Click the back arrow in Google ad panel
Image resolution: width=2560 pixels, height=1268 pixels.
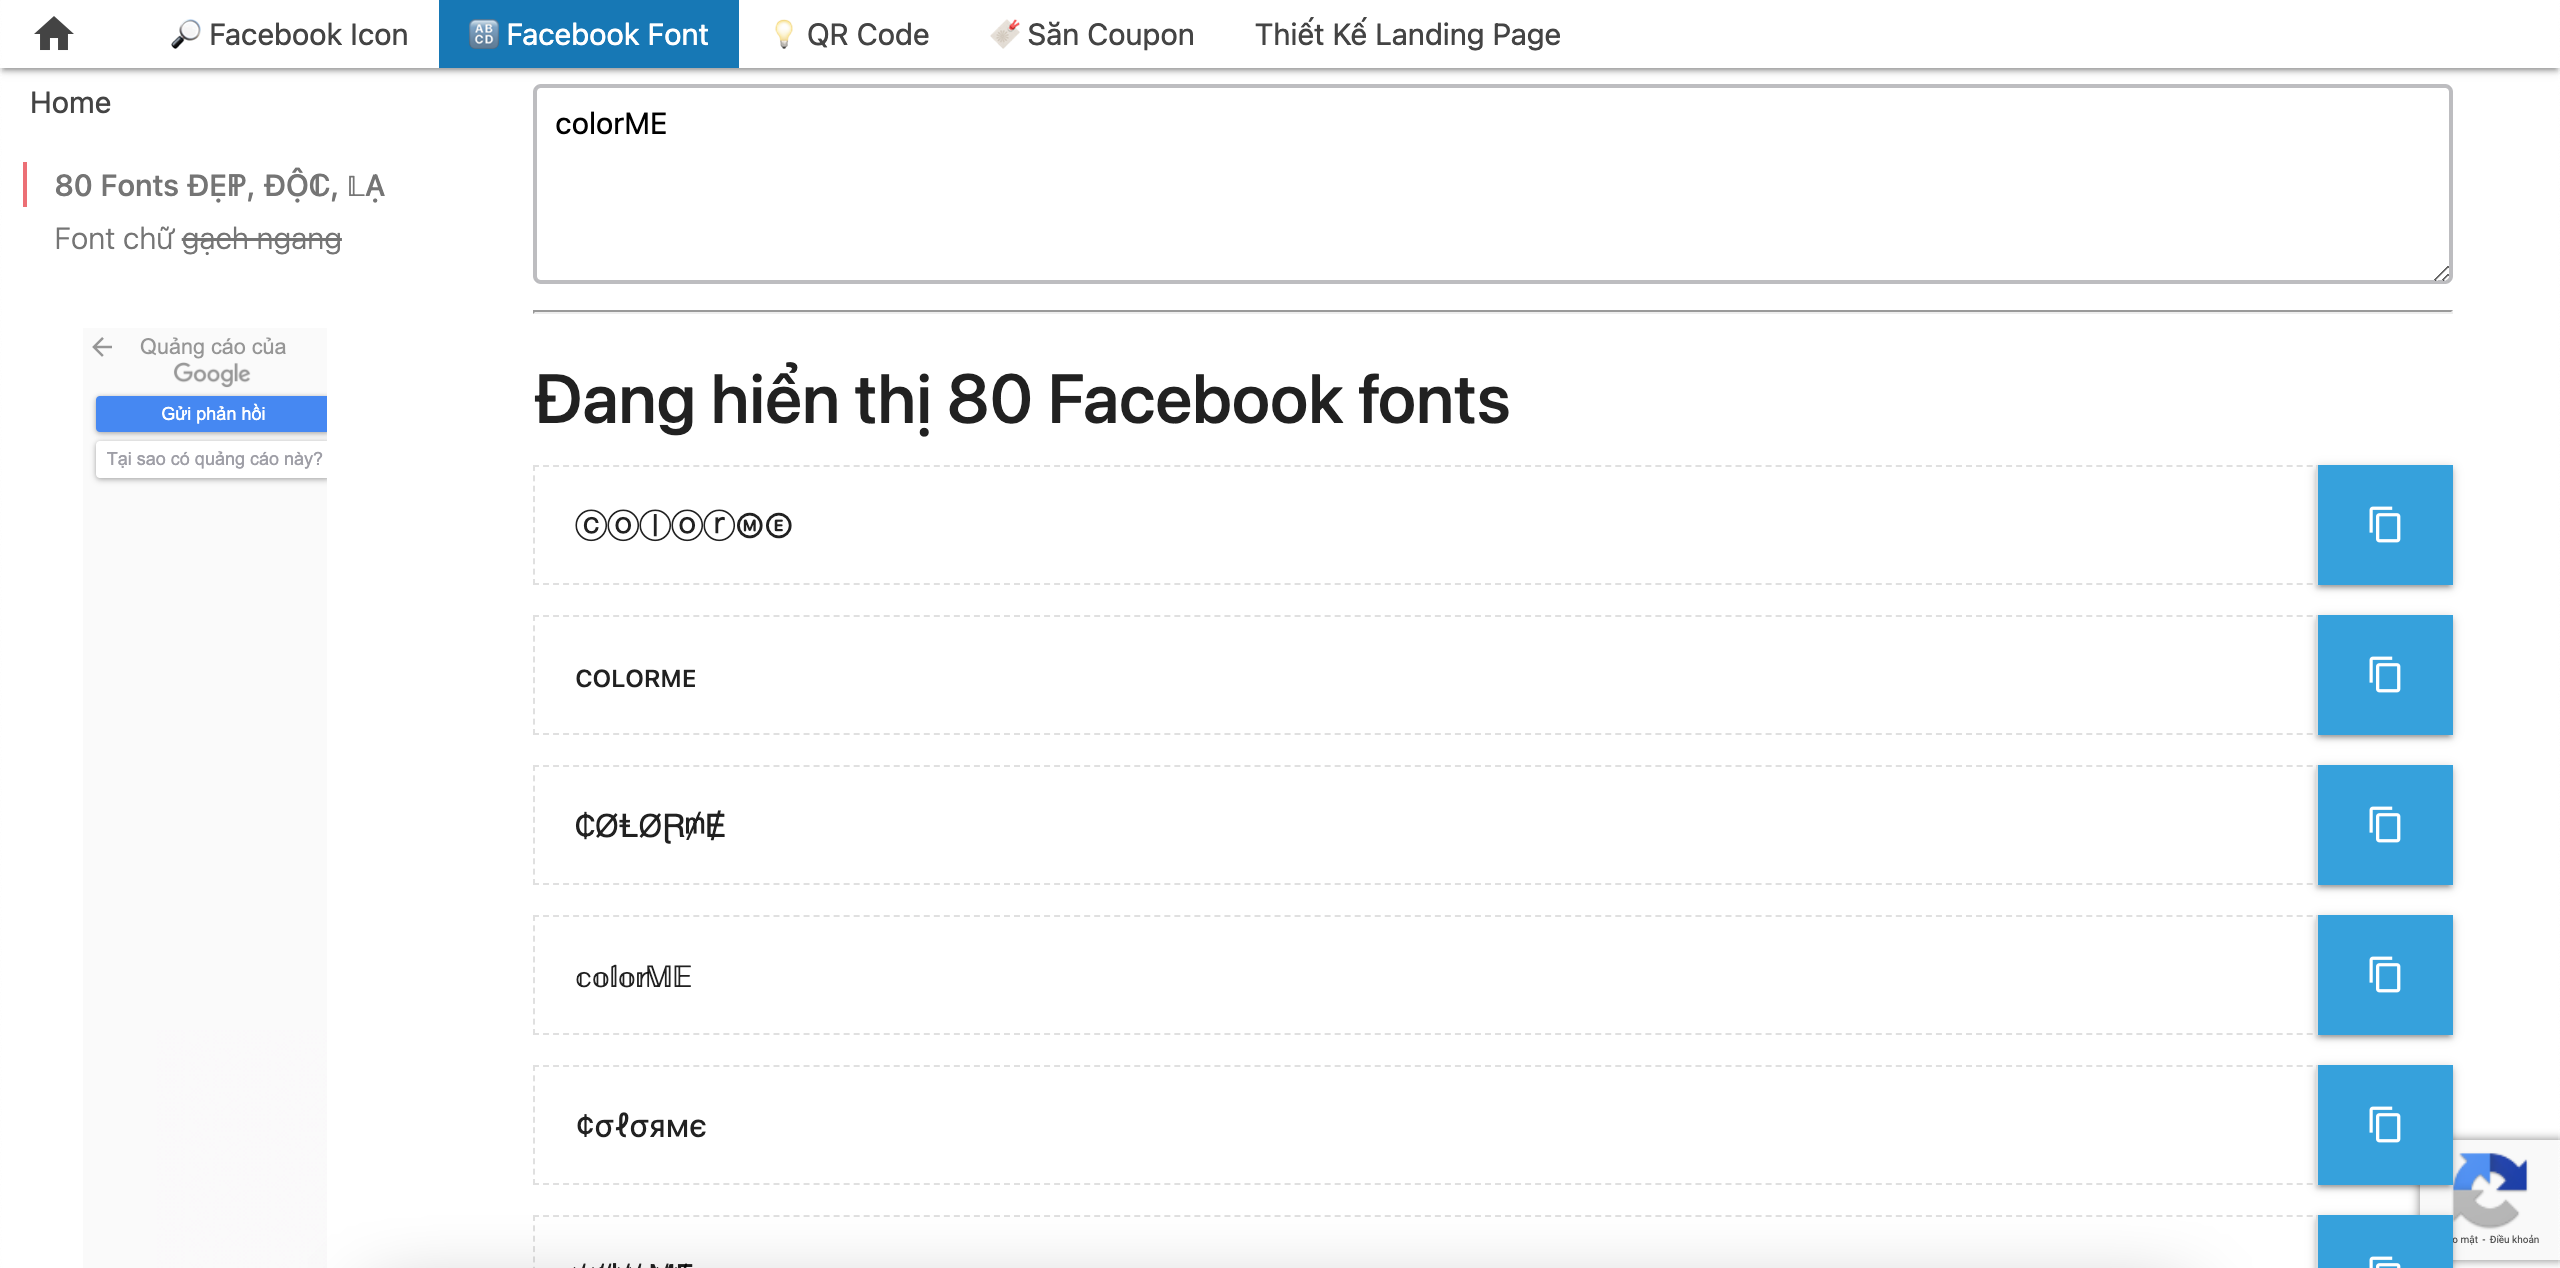102,347
